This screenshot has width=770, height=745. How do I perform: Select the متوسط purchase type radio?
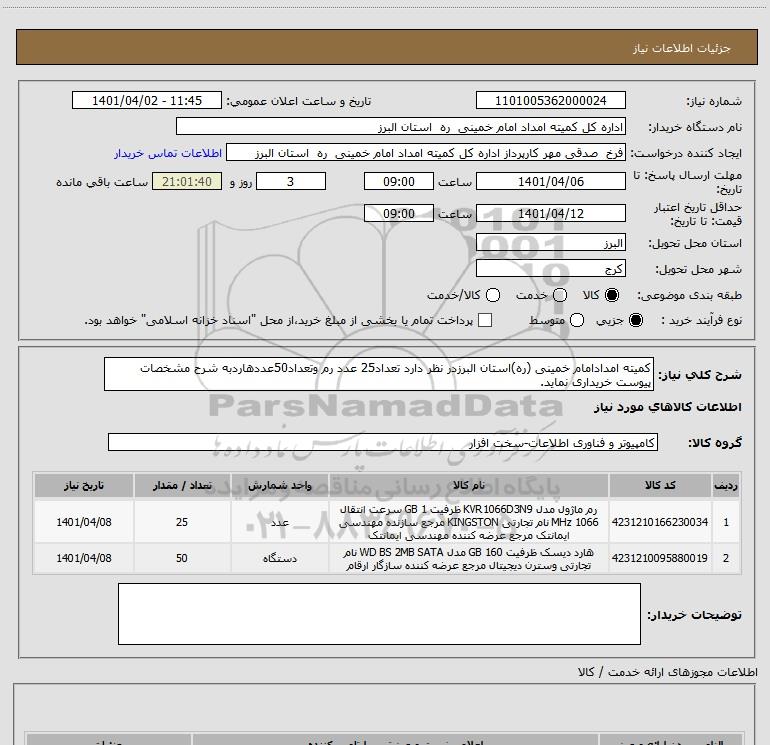click(x=577, y=320)
